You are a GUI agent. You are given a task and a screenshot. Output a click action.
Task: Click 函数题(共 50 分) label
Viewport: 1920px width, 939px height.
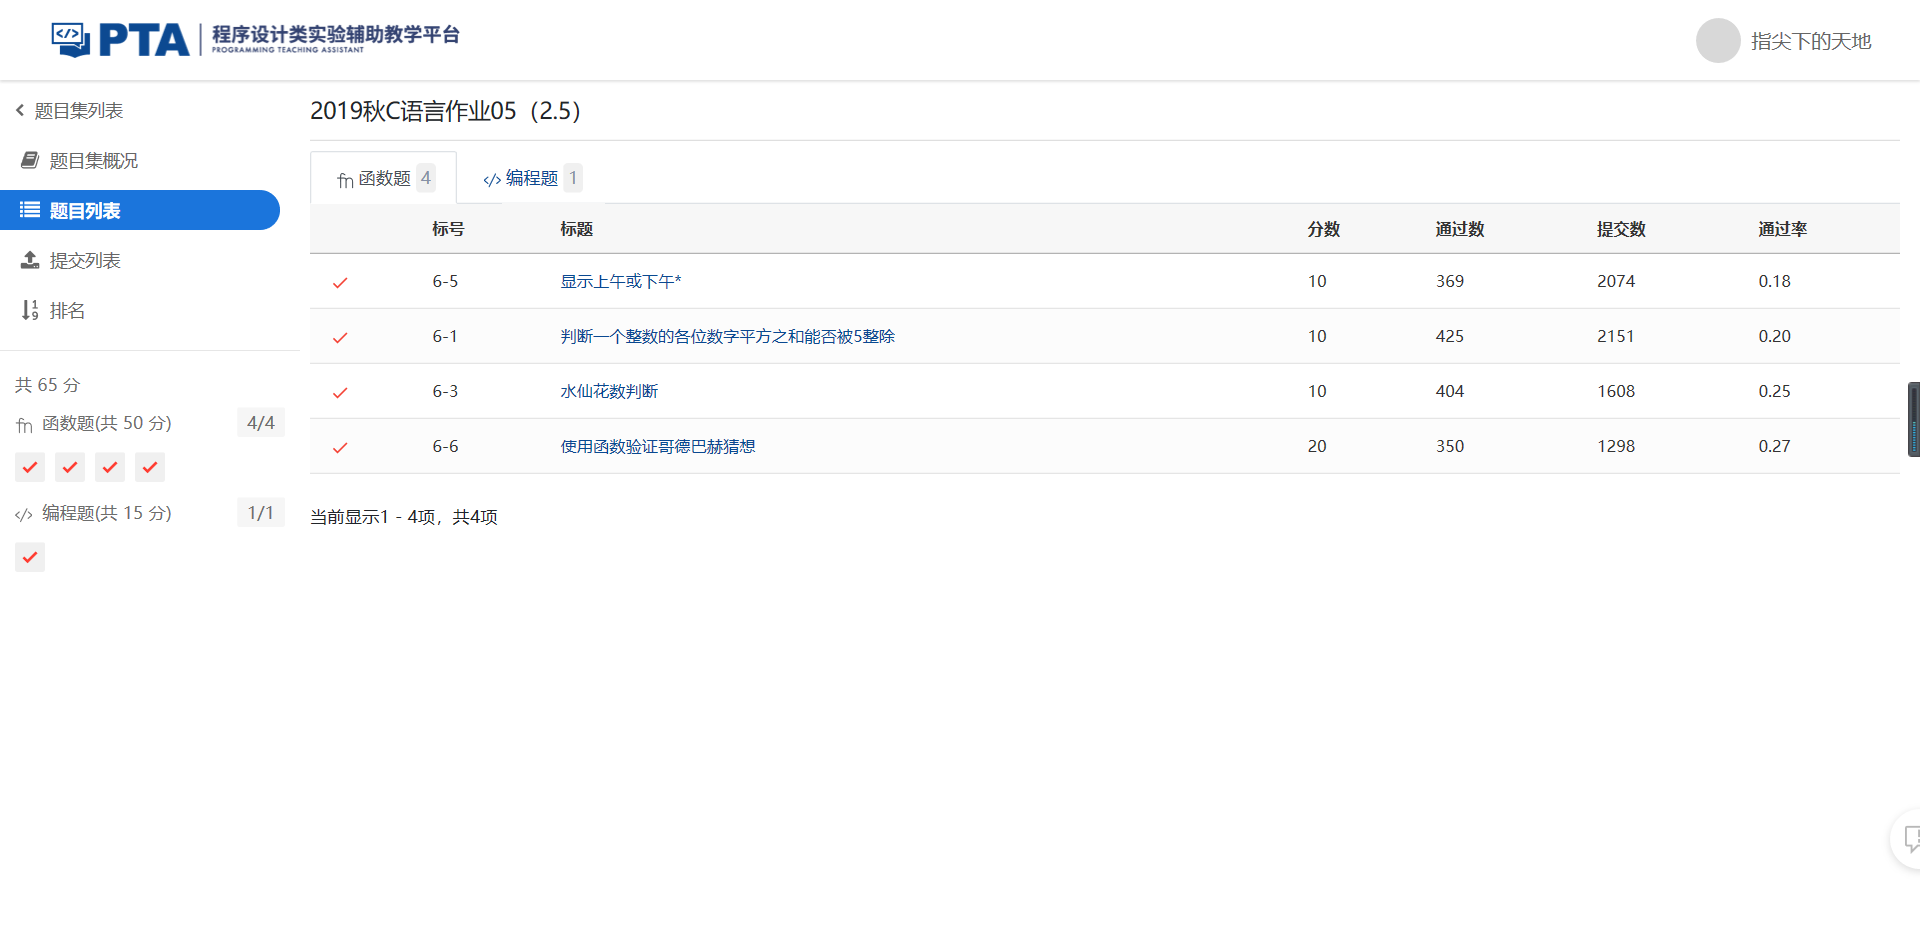point(107,423)
